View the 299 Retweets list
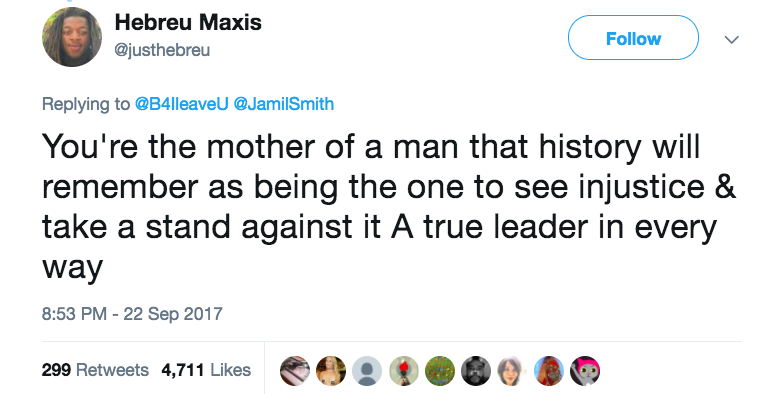 point(95,370)
